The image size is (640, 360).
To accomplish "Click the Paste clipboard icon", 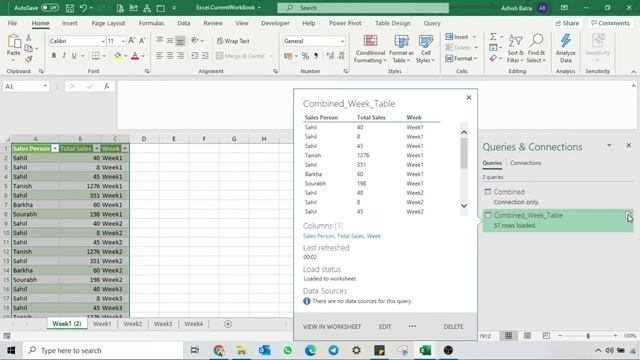I will pyautogui.click(x=14, y=42).
